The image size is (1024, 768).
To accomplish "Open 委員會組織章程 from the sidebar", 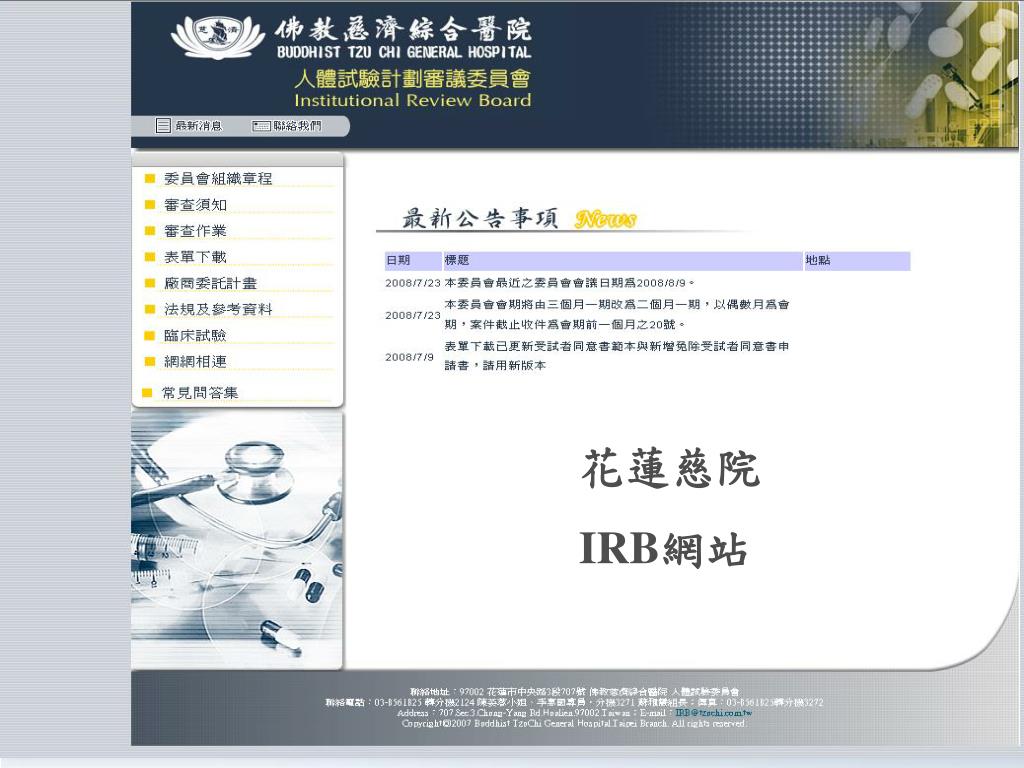I will click(x=217, y=178).
